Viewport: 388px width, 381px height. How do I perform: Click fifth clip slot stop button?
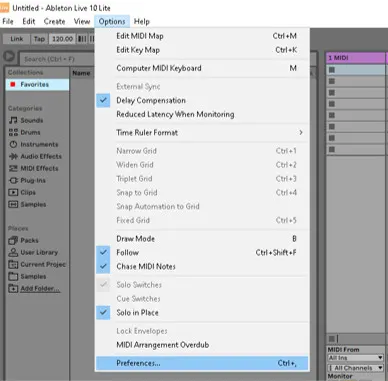[x=332, y=115]
